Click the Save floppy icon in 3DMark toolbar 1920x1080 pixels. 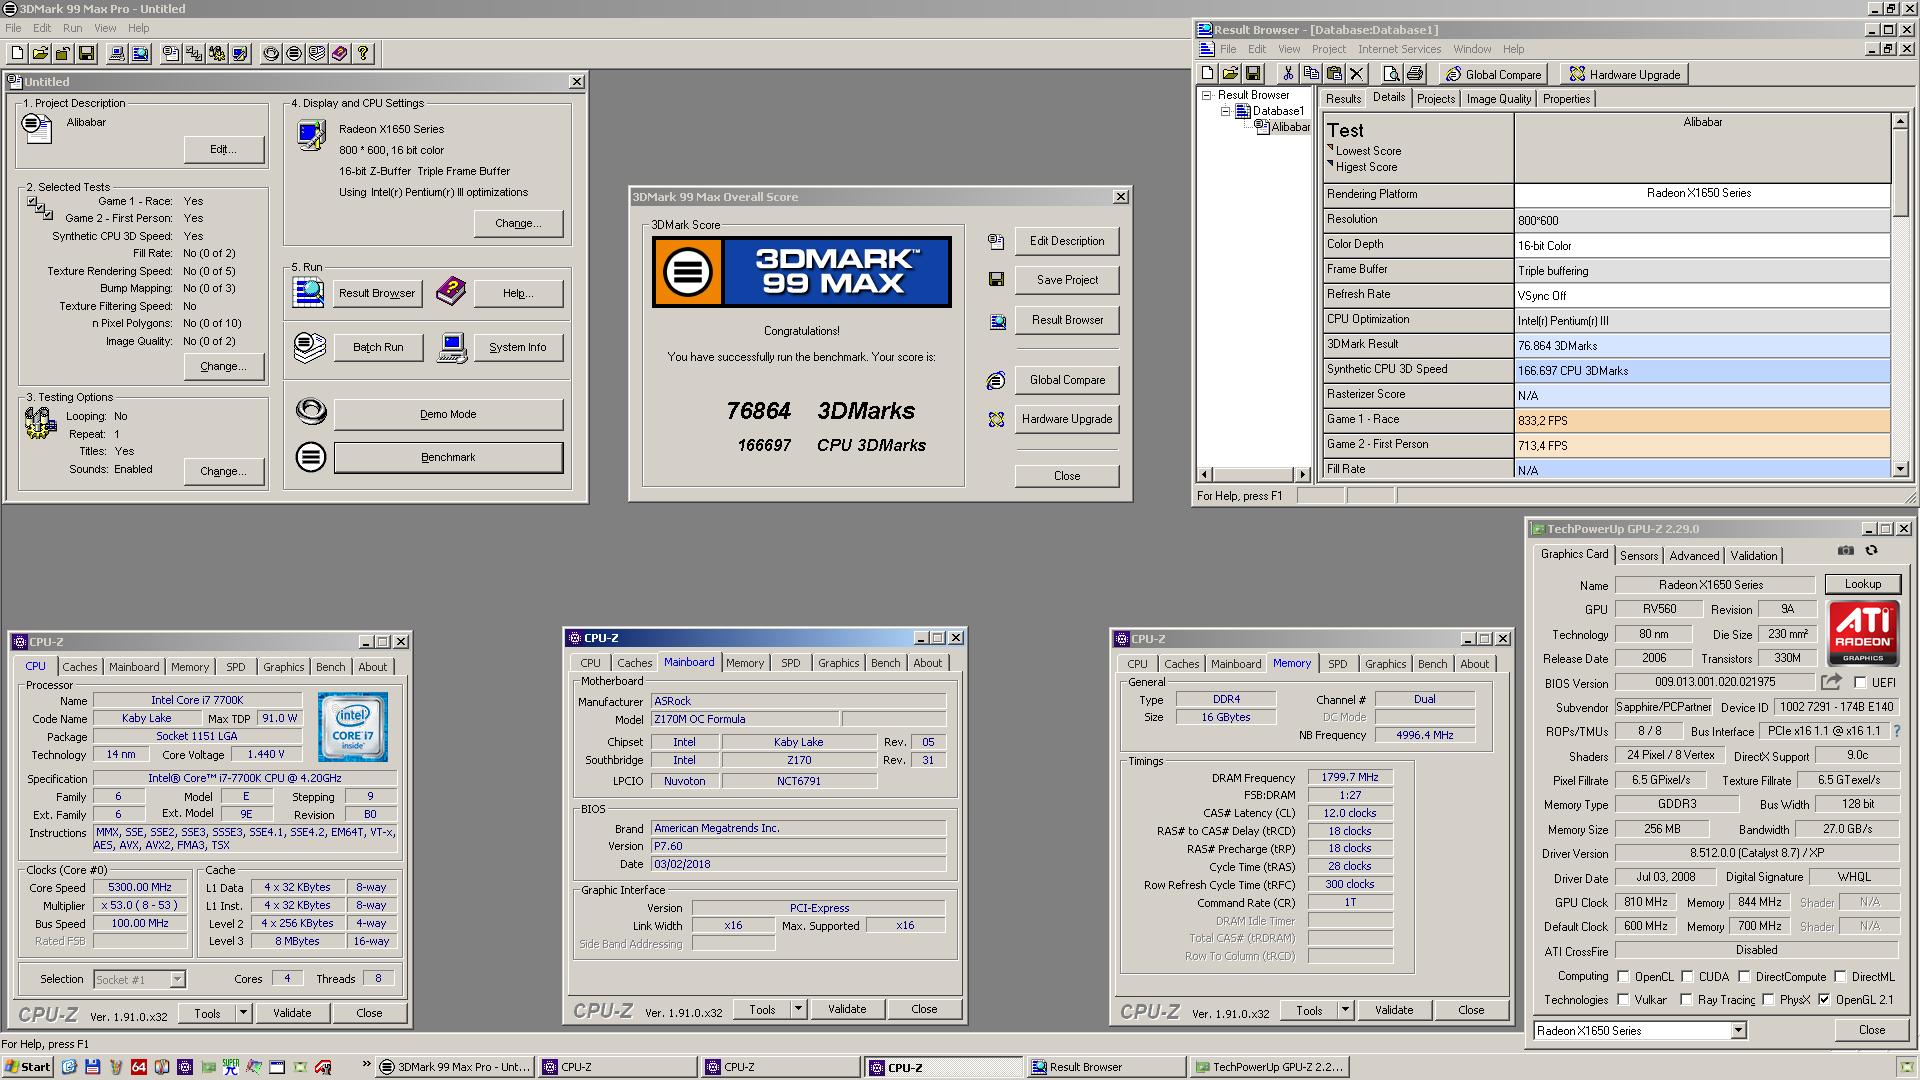(x=86, y=53)
